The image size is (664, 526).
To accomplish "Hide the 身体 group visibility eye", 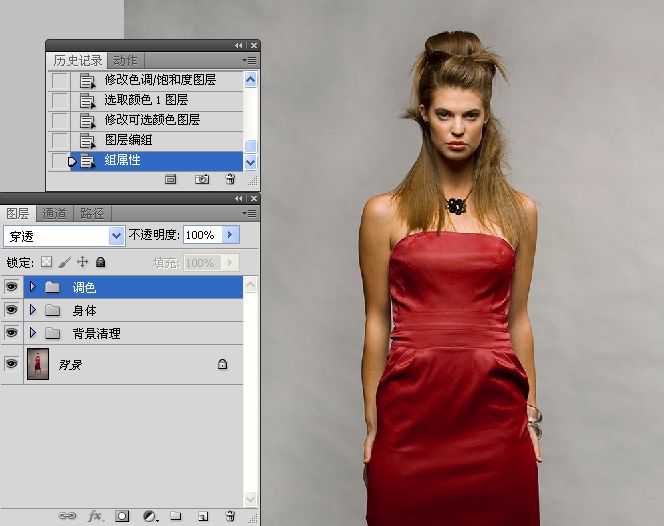I will click(x=11, y=310).
